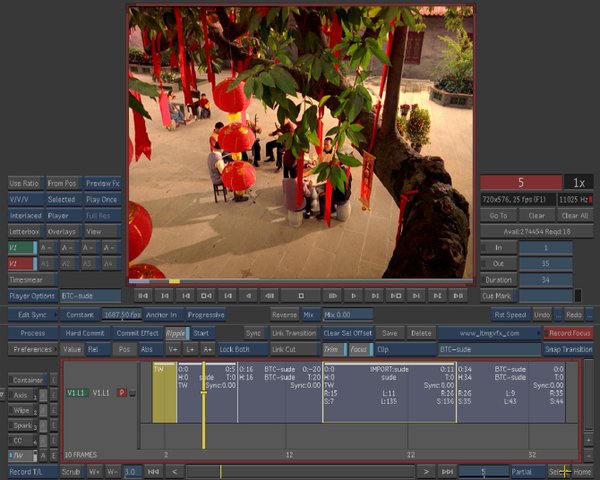Click the red P track patch icon
Screen dimensions: 600x480
[122, 393]
